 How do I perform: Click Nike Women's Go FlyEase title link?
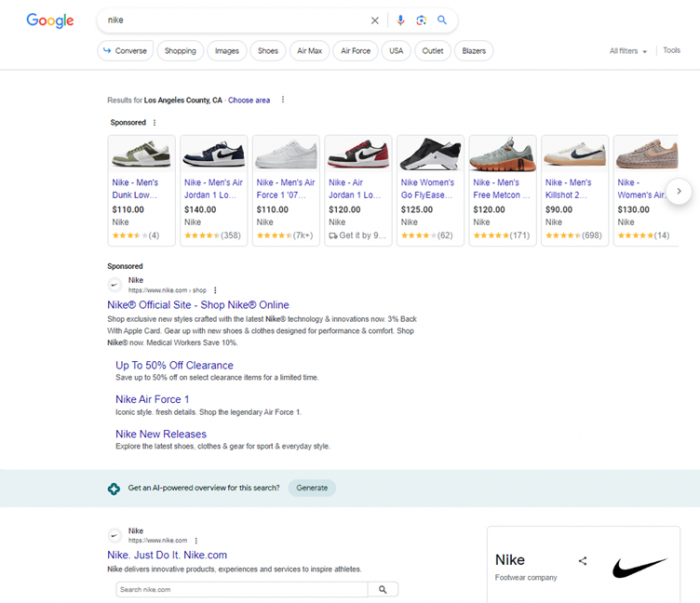pyautogui.click(x=427, y=189)
